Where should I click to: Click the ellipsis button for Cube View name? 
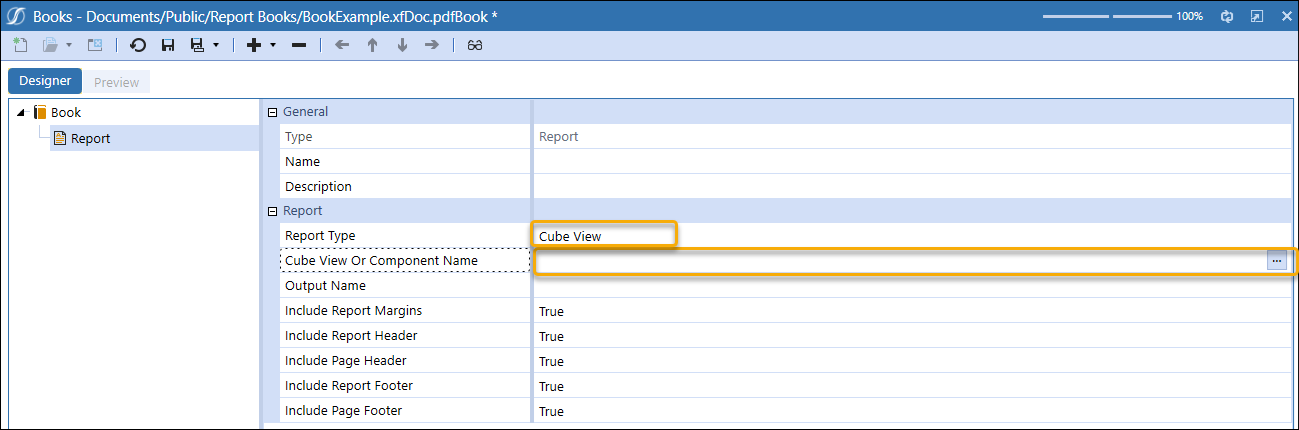click(1276, 260)
